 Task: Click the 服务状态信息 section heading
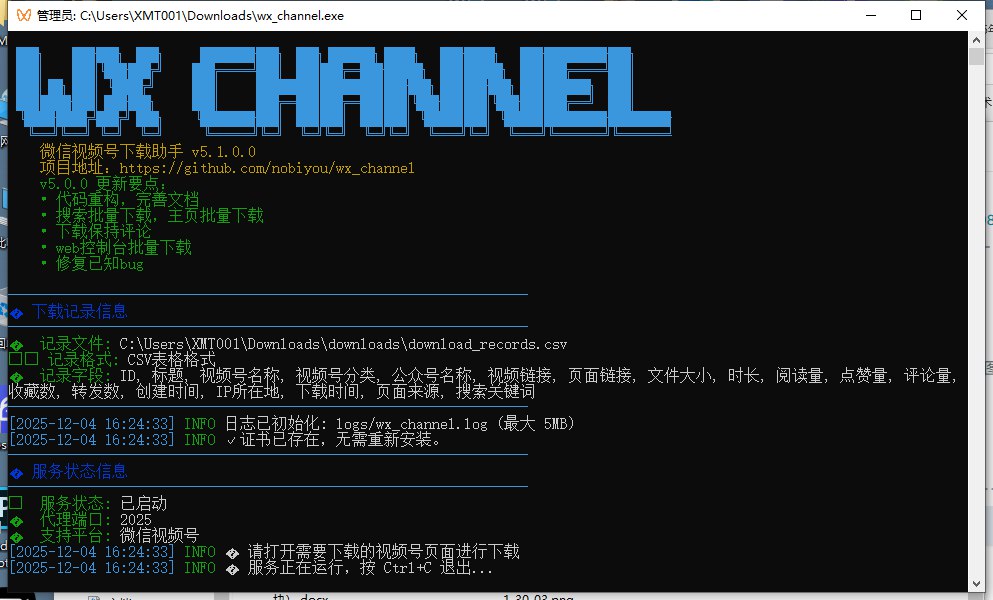80,472
